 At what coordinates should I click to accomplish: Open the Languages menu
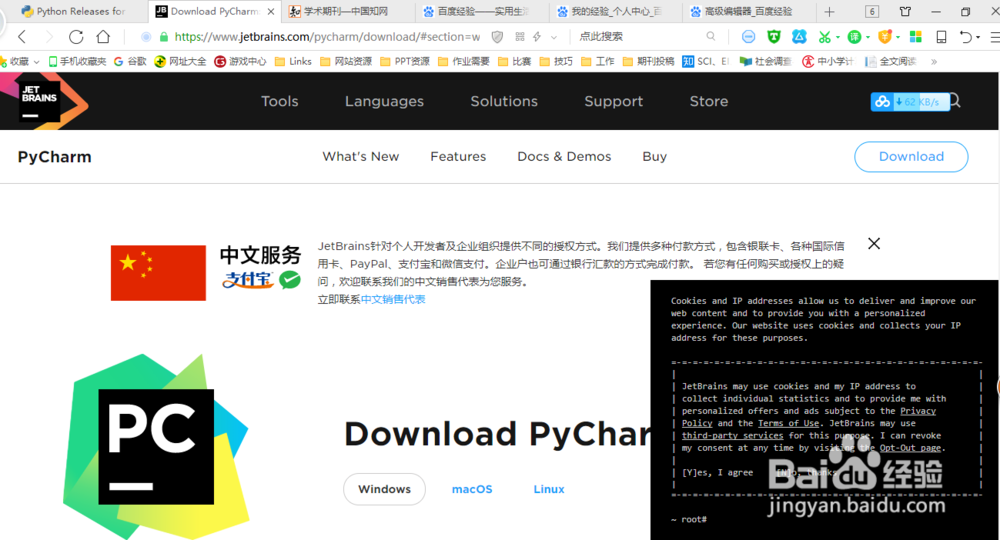tap(384, 101)
